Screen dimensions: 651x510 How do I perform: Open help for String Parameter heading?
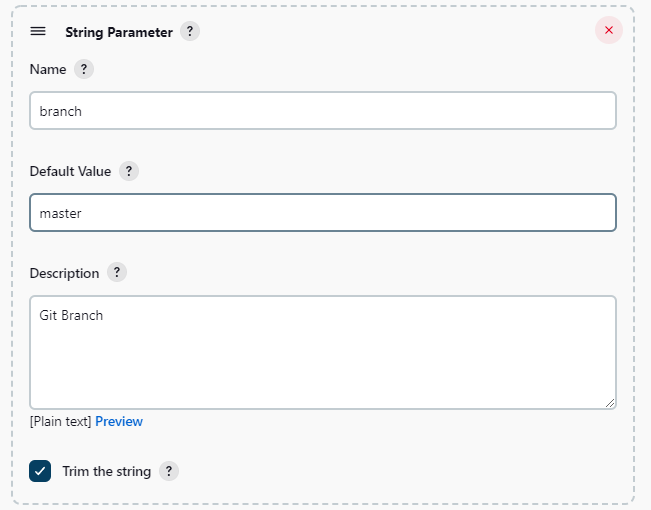(190, 31)
